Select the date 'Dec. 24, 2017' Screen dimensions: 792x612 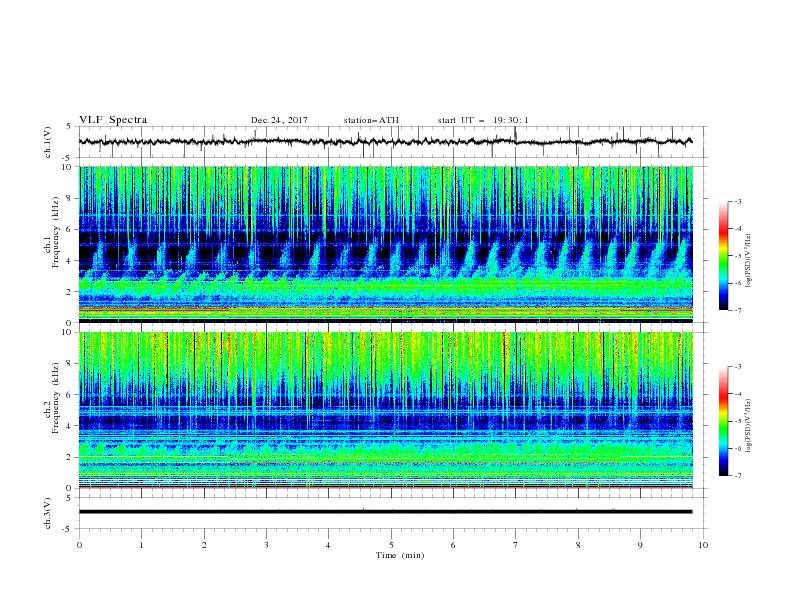279,120
